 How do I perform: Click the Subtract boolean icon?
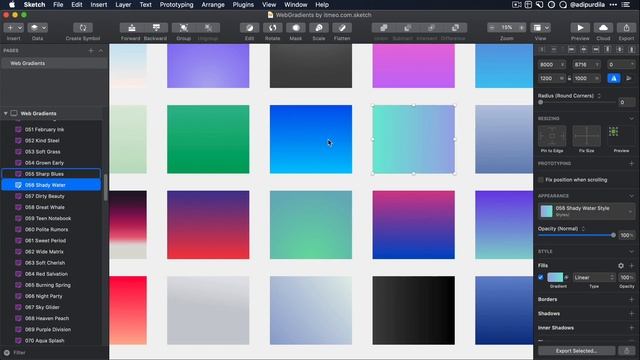(x=407, y=28)
